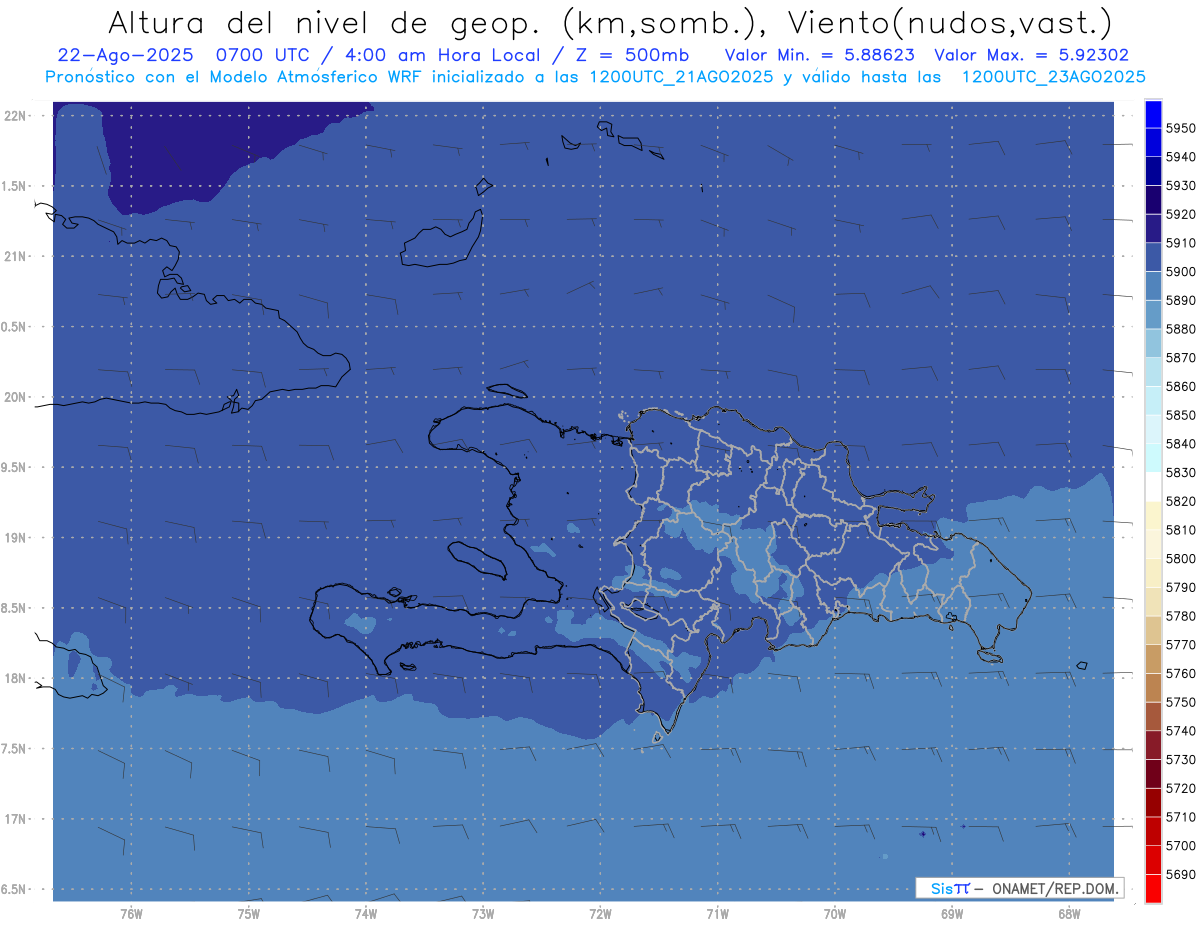Click the 22N latitude axis label
1200x927 pixels.
click(x=16, y=115)
